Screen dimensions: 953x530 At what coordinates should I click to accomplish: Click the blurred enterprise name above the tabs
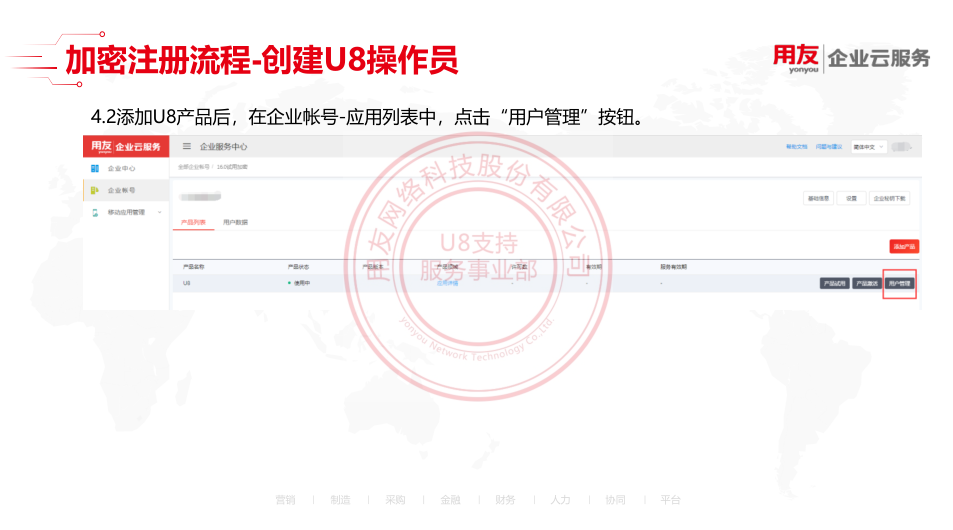tap(200, 196)
